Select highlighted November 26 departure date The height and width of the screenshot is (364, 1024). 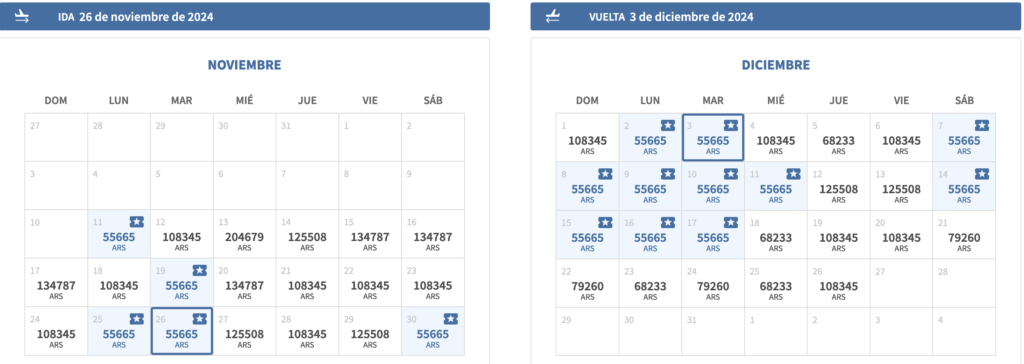pyautogui.click(x=182, y=331)
